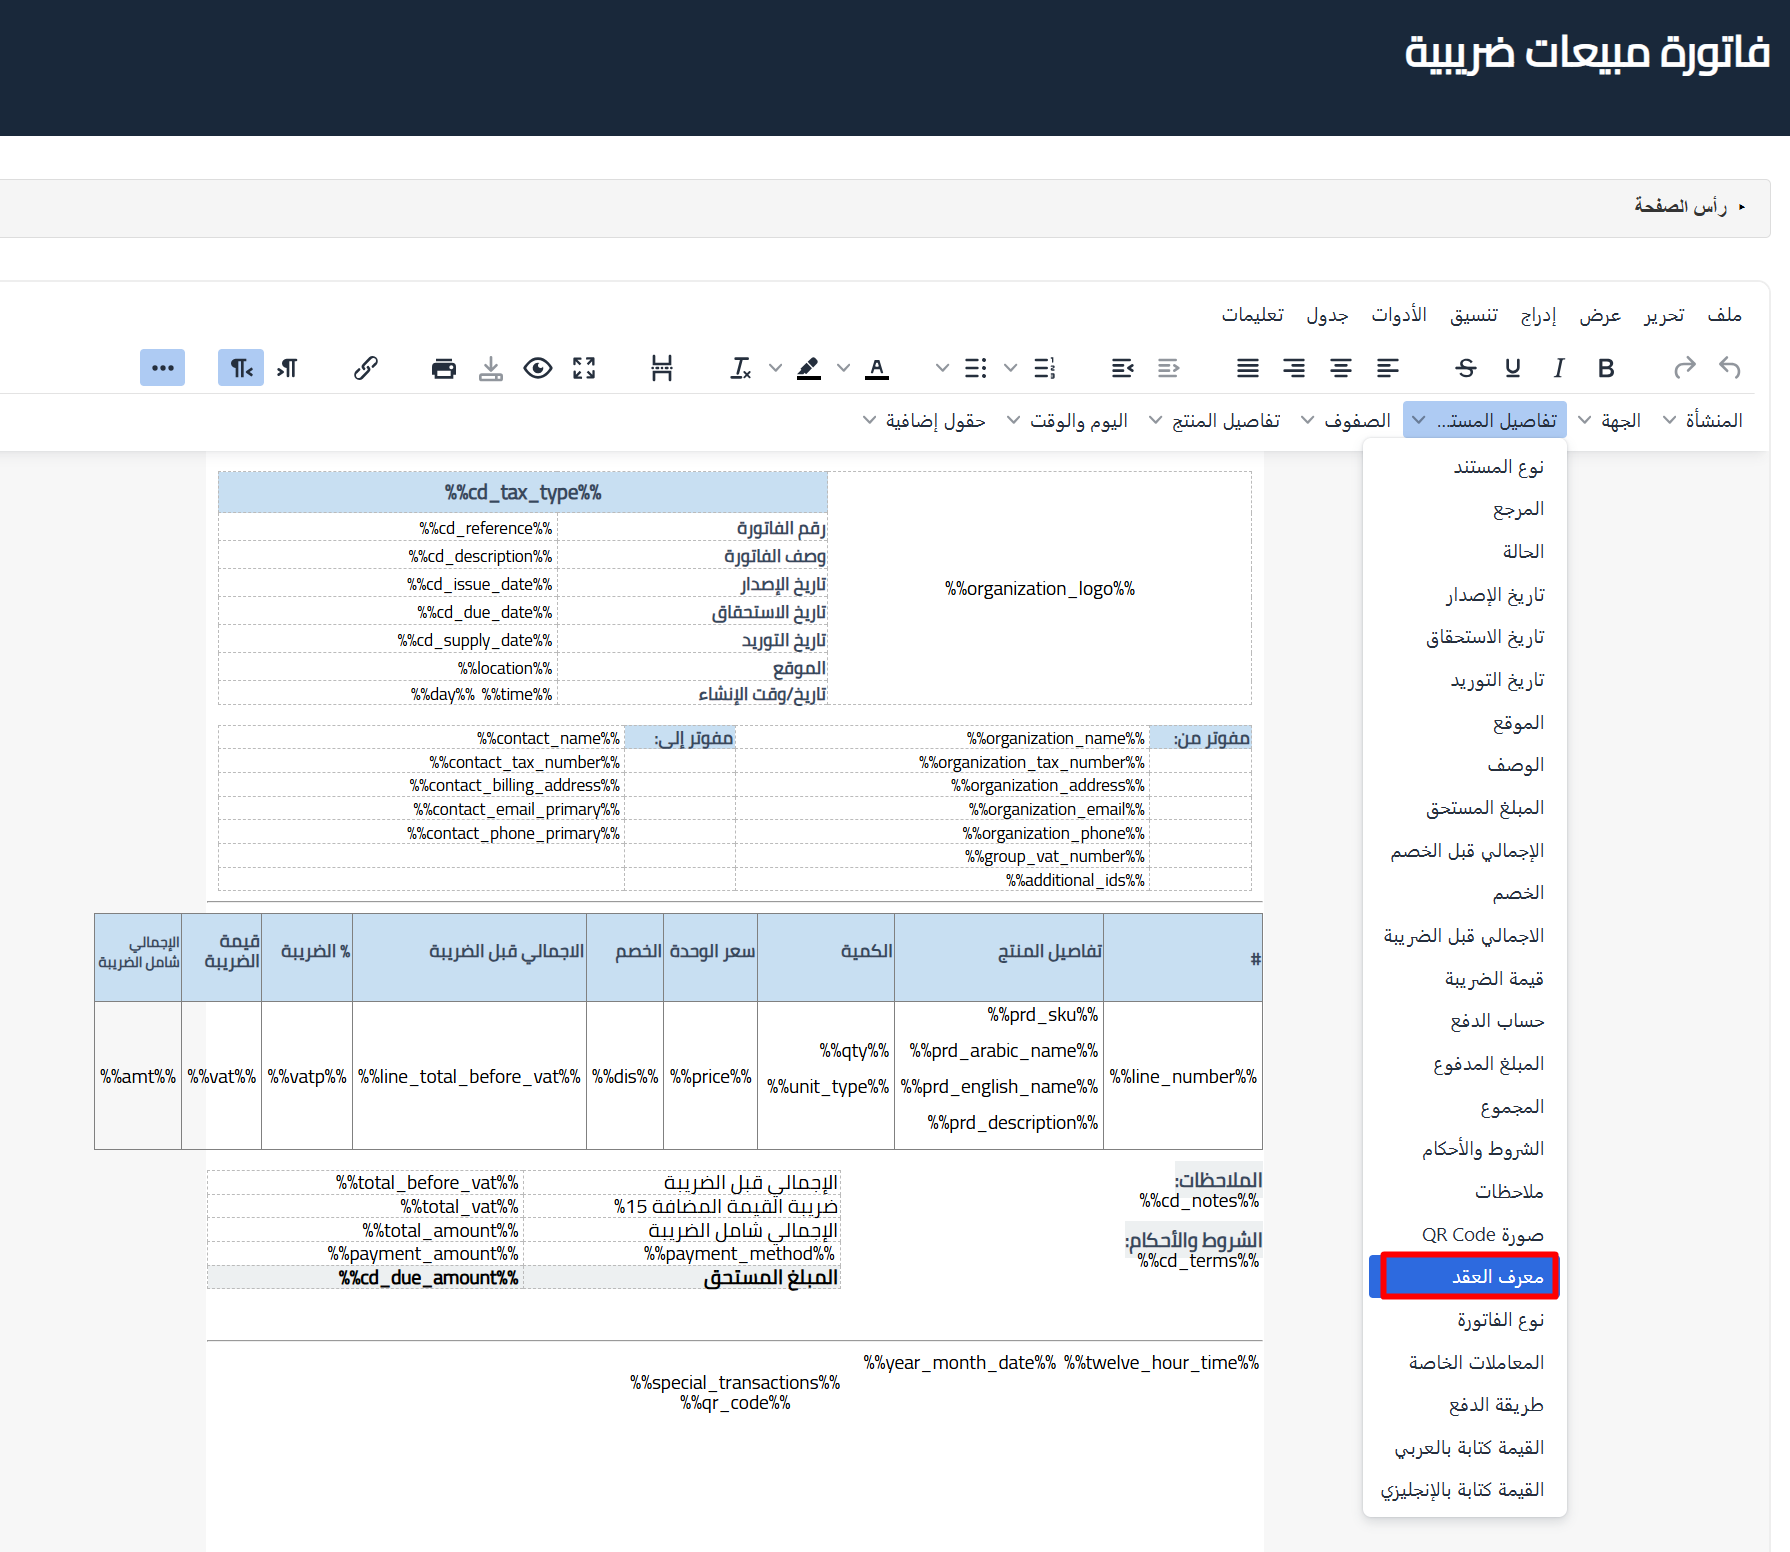Choose تاريخ الإصدار menu option
This screenshot has width=1790, height=1552.
point(1465,595)
